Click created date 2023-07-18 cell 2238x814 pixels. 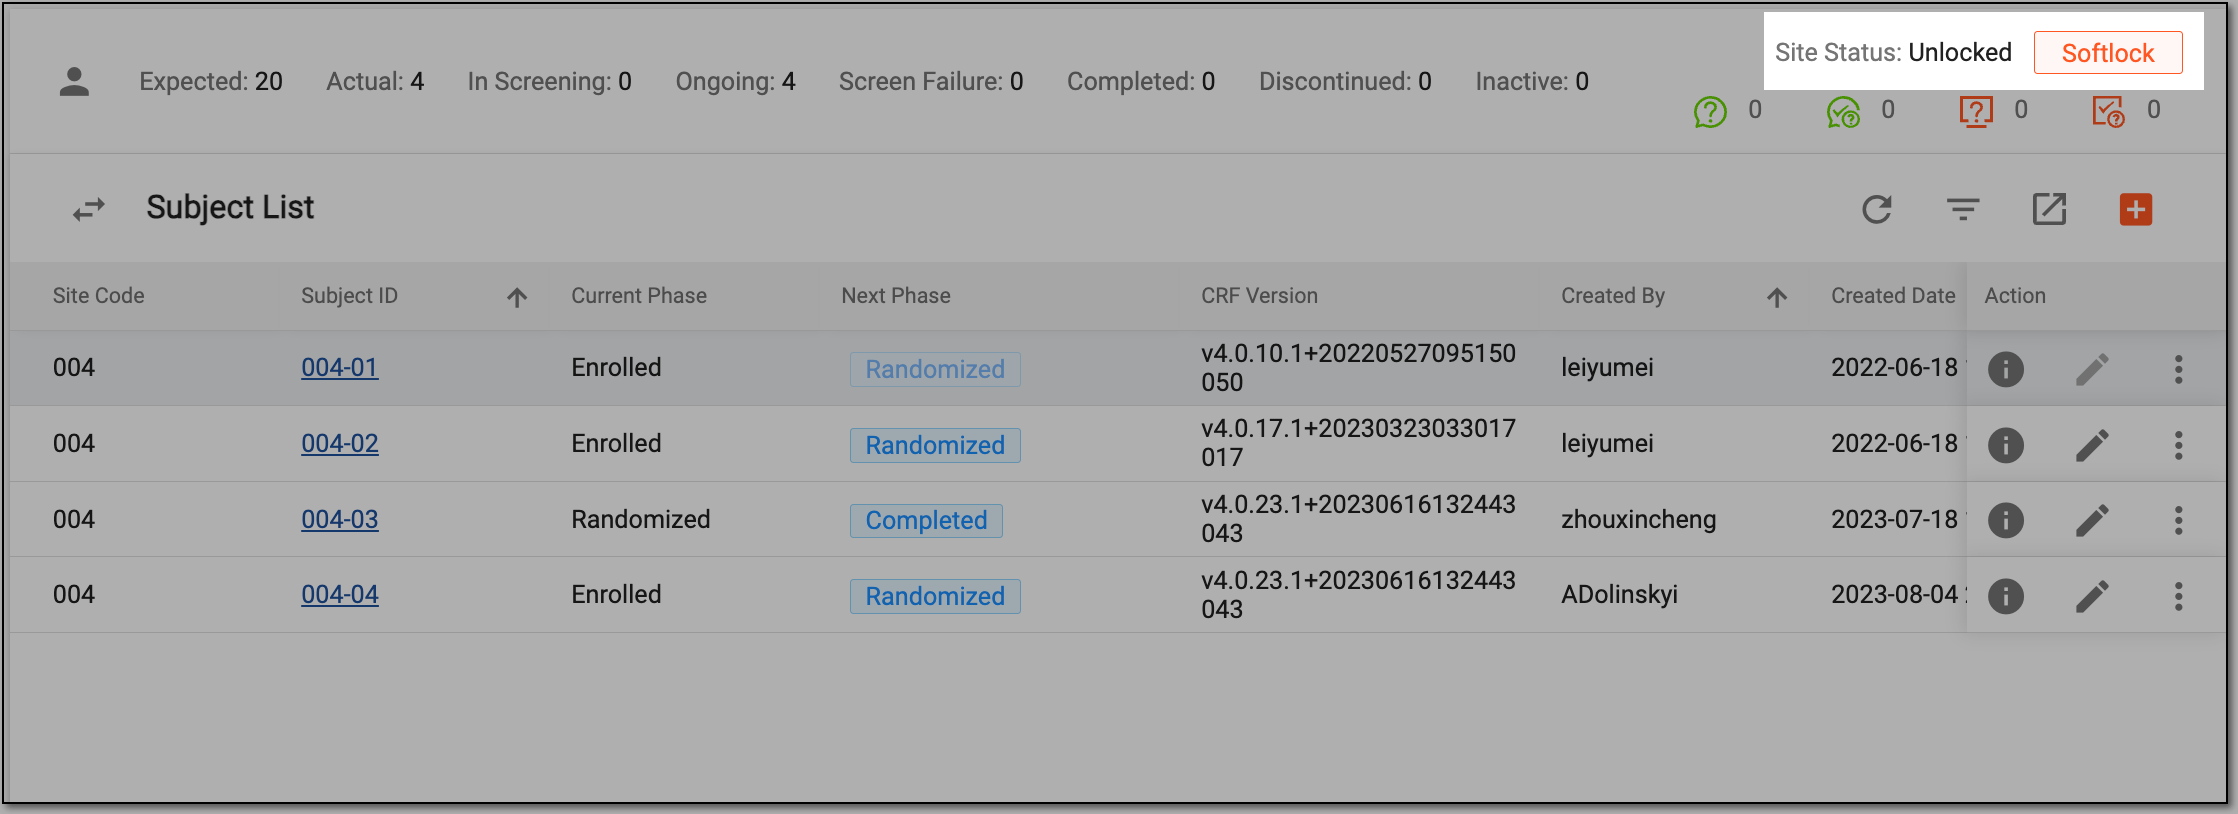1897,519
